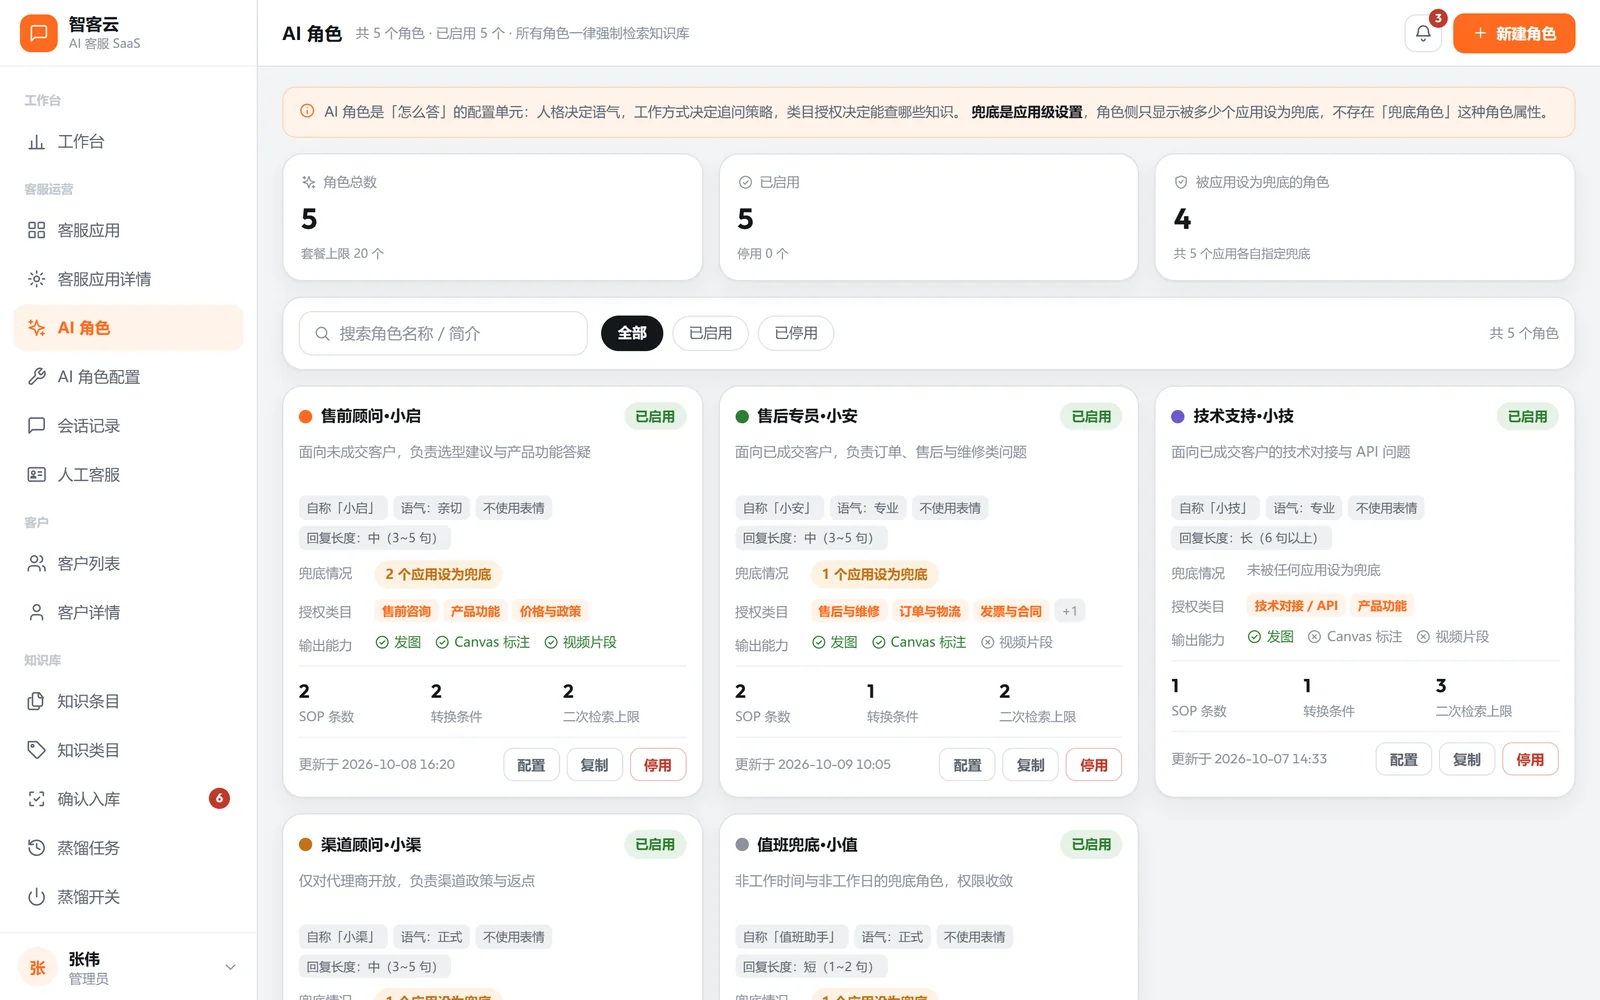Viewport: 1600px width, 1000px height.
Task: Click the 售后与维修 category tag
Action: tap(848, 611)
